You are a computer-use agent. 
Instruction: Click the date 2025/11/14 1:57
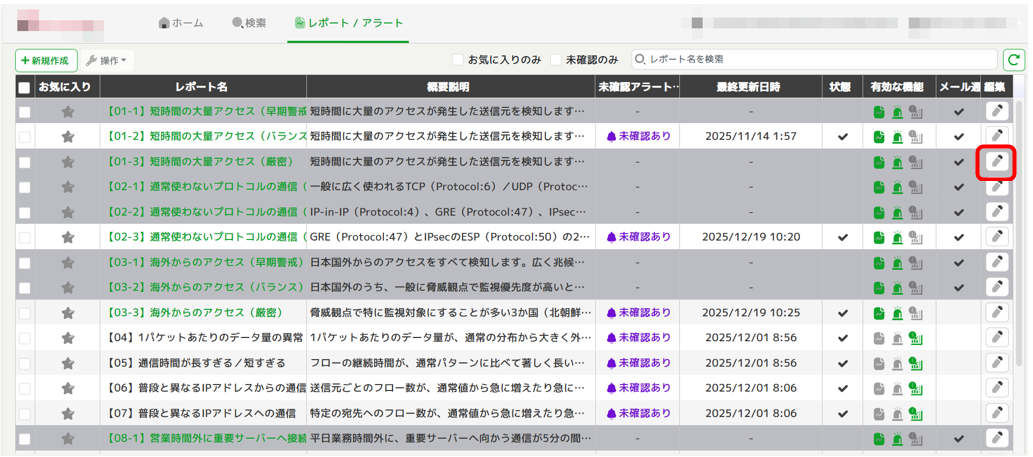[x=751, y=136]
